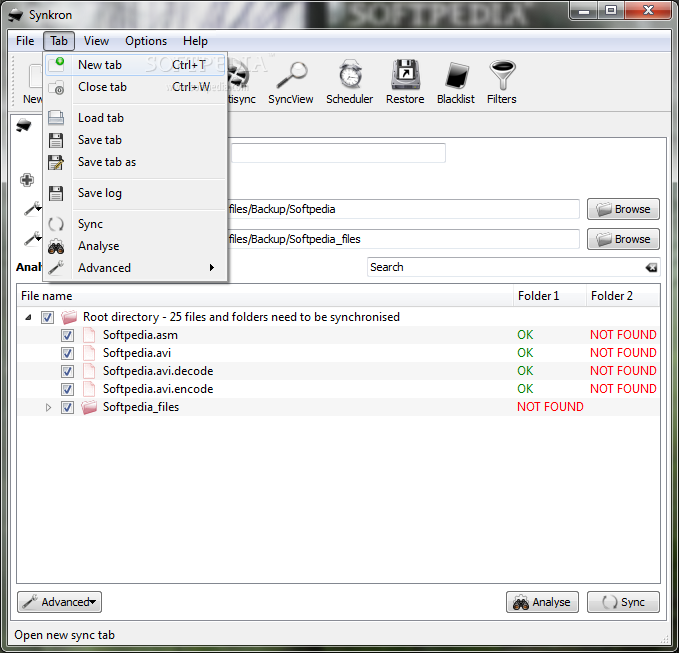Viewport: 679px width, 653px height.
Task: Choose Load tab from the menu
Action: (x=135, y=118)
